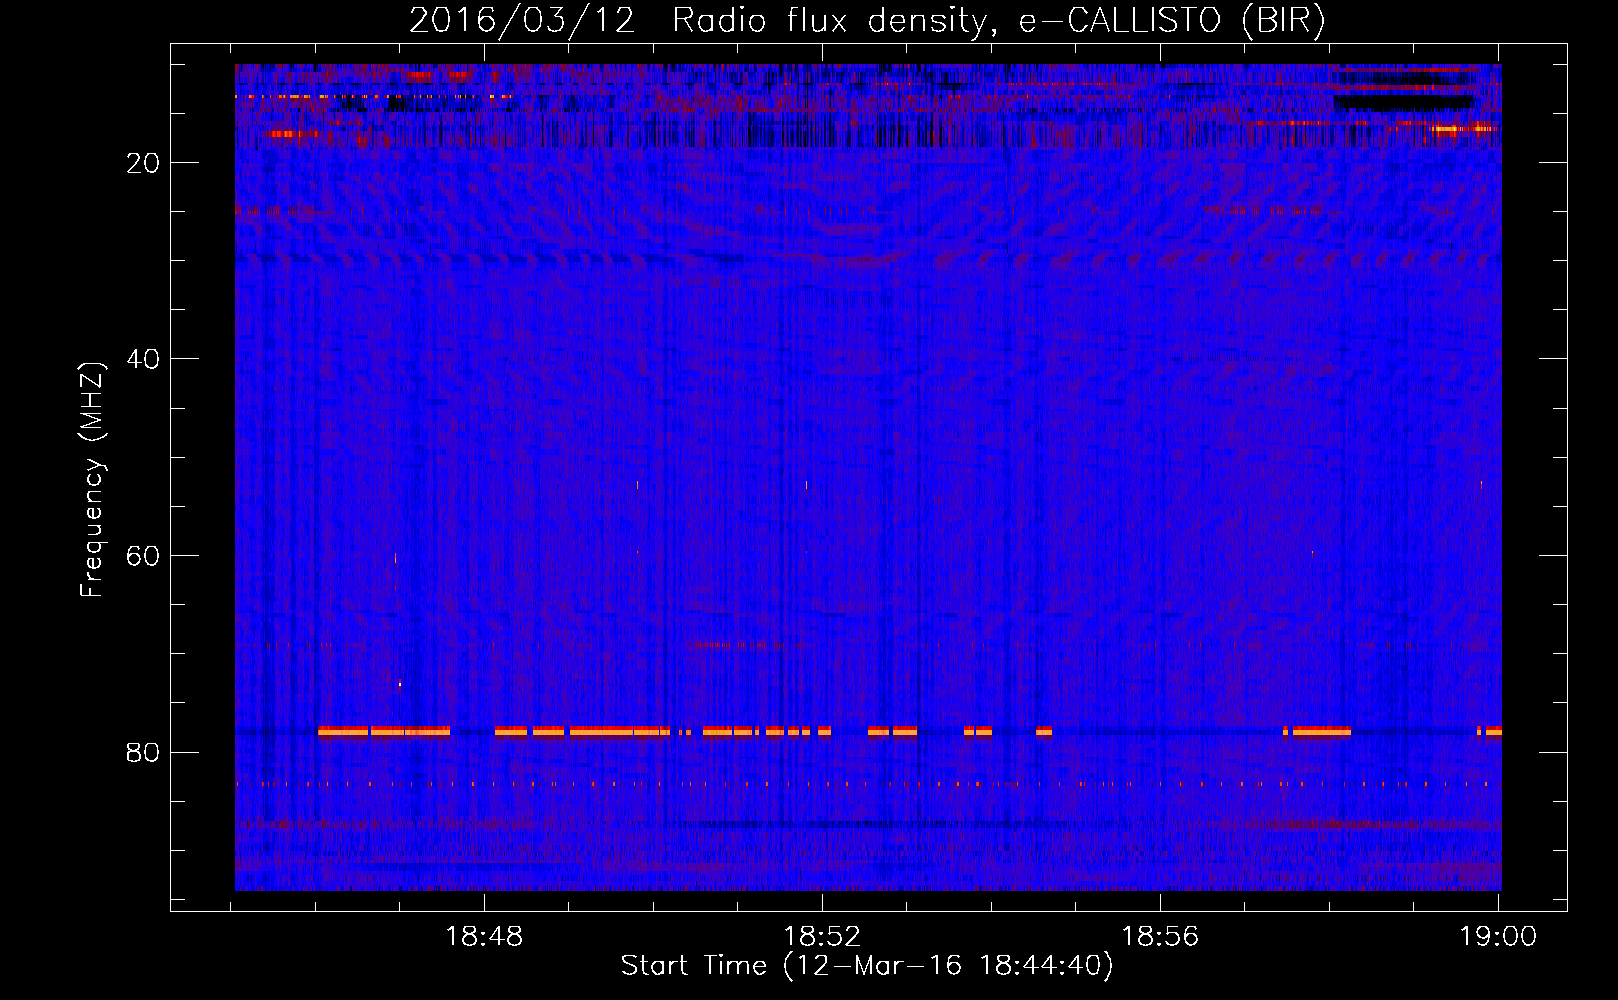Click the 18:56 time tick label
1618x1000 pixels.
[1160, 937]
